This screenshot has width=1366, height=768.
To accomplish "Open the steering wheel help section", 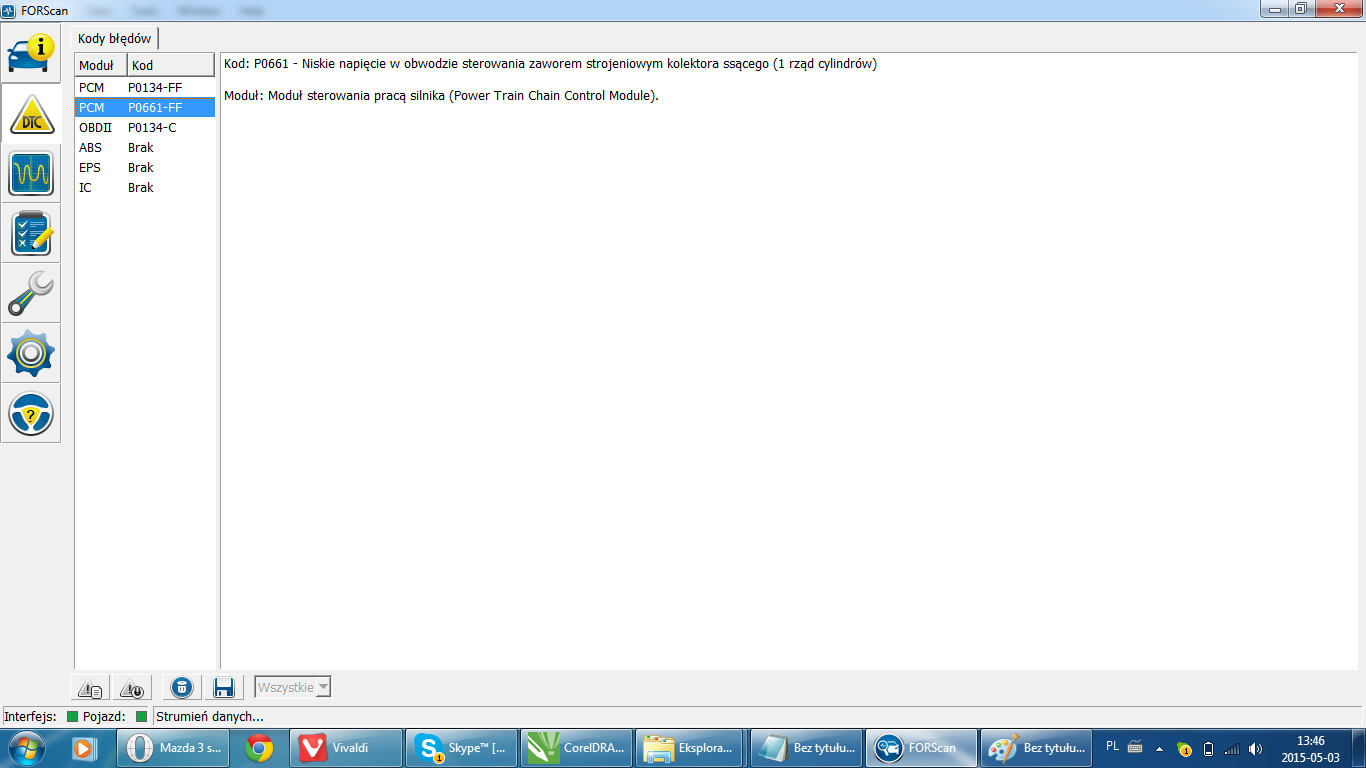I will click(31, 413).
